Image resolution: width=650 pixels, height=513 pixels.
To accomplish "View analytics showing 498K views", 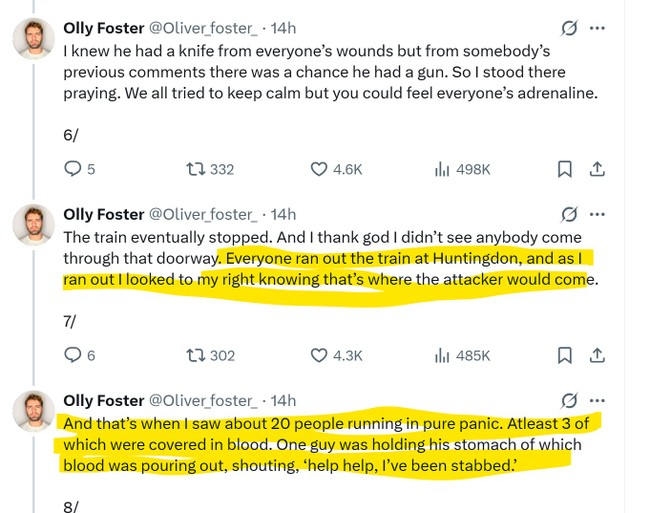I will 442,169.
